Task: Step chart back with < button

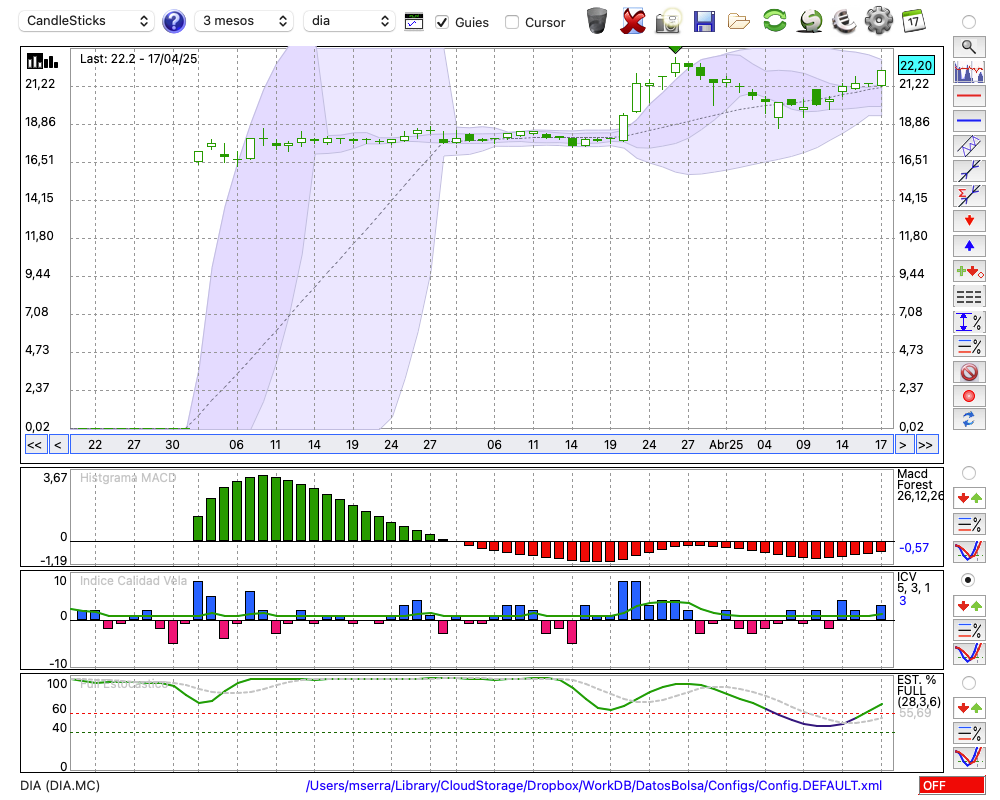Action: (57, 445)
